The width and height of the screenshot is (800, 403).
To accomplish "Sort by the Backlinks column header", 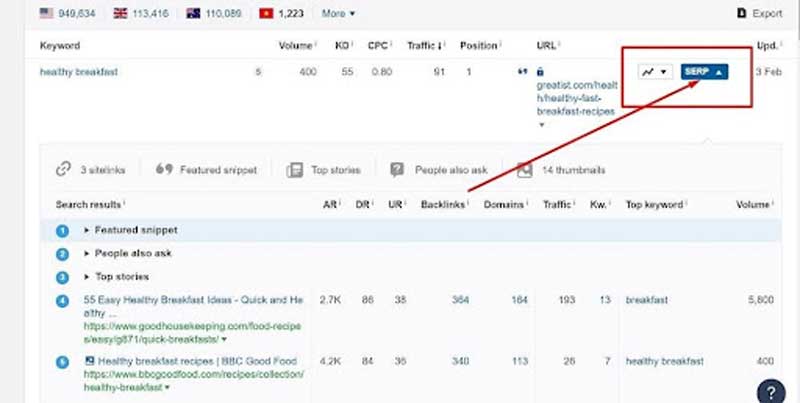I will point(443,205).
